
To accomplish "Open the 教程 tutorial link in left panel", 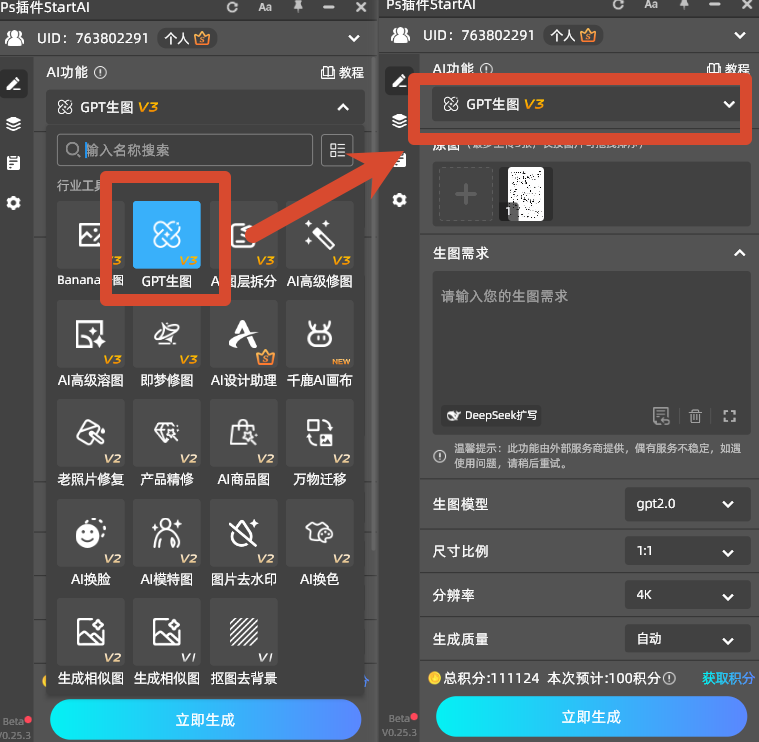I will (x=342, y=73).
